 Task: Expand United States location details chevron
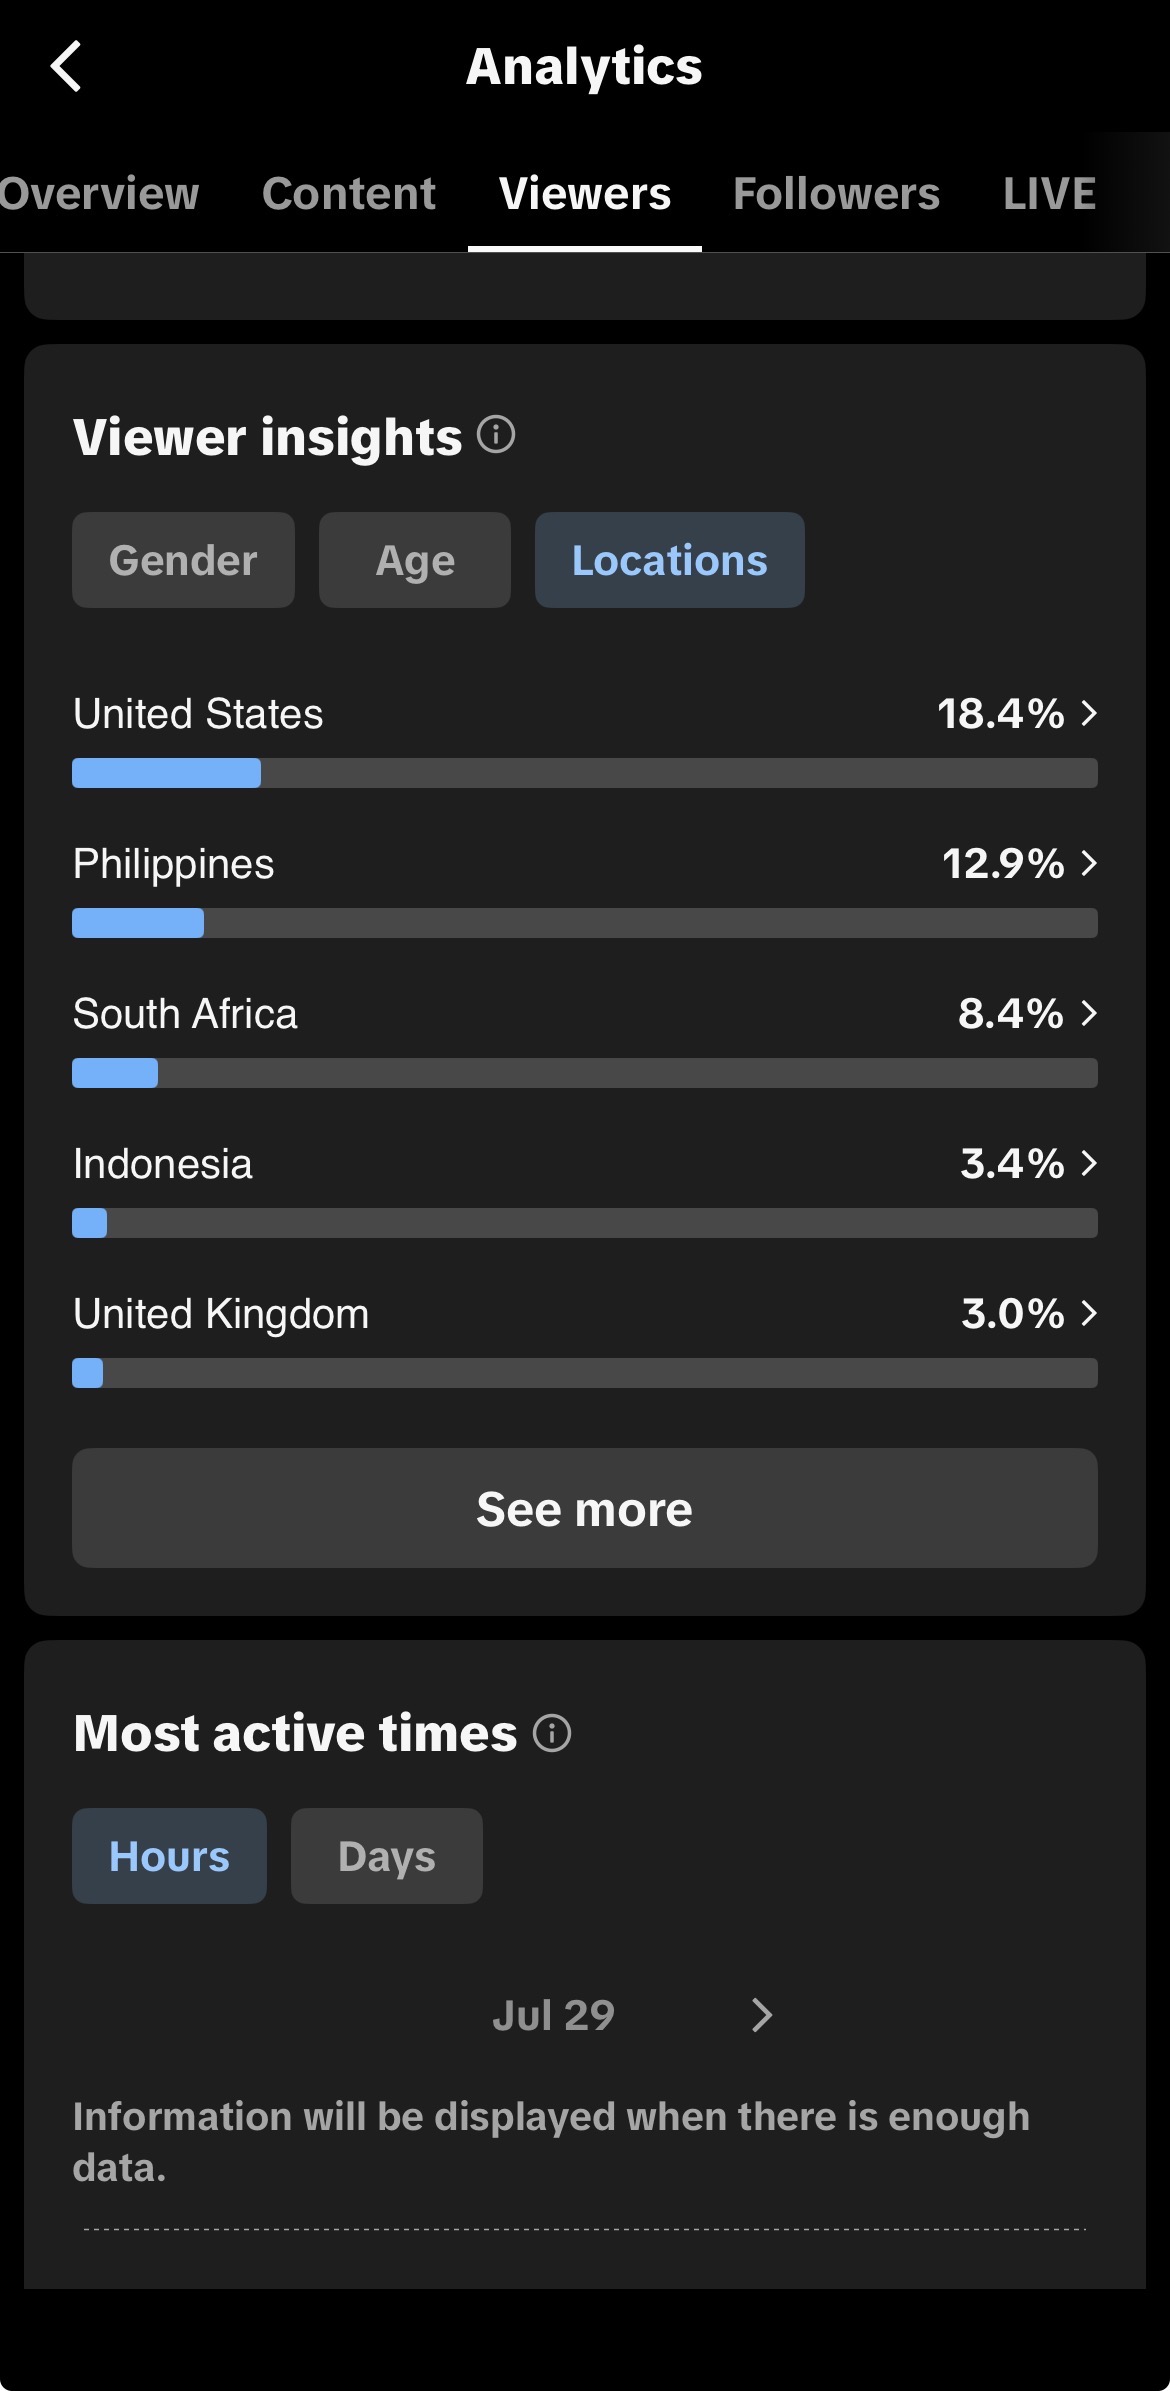(1090, 713)
